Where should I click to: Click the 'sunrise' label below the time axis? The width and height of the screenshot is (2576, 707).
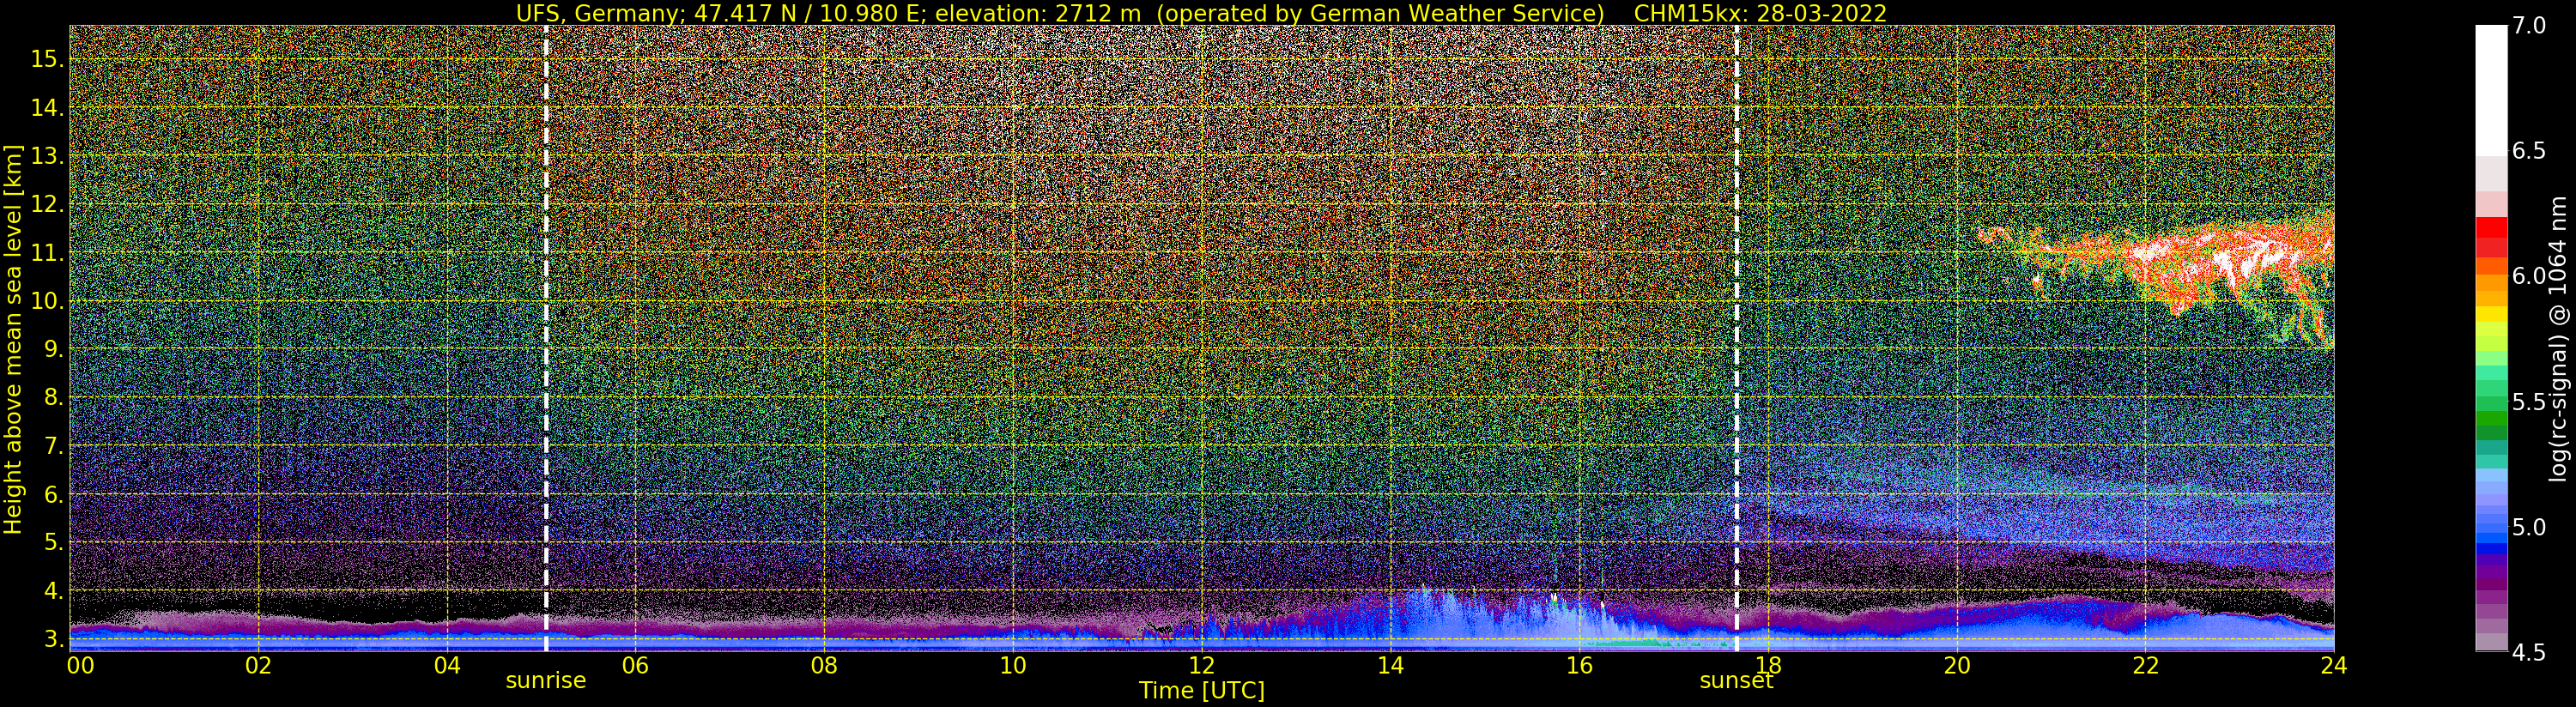545,681
